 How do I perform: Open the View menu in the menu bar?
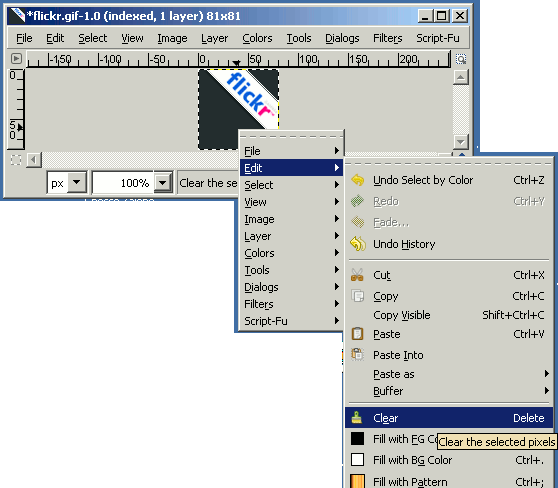(132, 38)
